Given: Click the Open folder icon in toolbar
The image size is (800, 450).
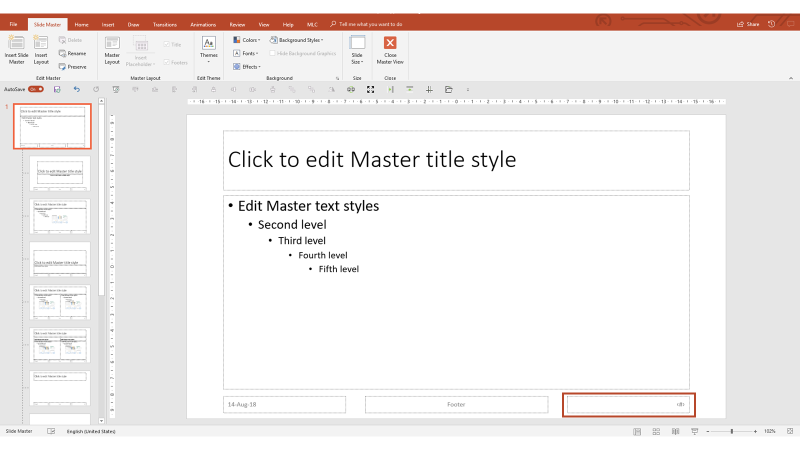Looking at the screenshot, I should [x=448, y=89].
